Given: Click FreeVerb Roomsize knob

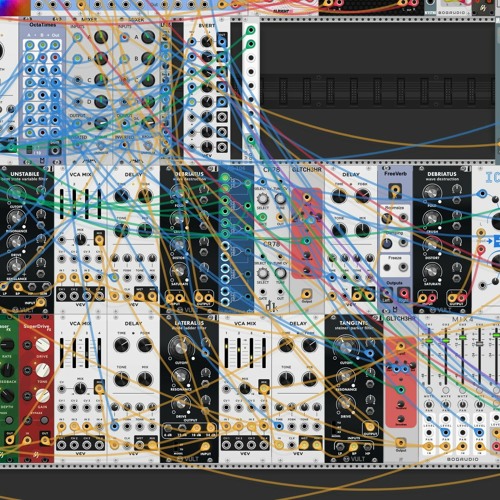Looking at the screenshot, I should point(387,219).
